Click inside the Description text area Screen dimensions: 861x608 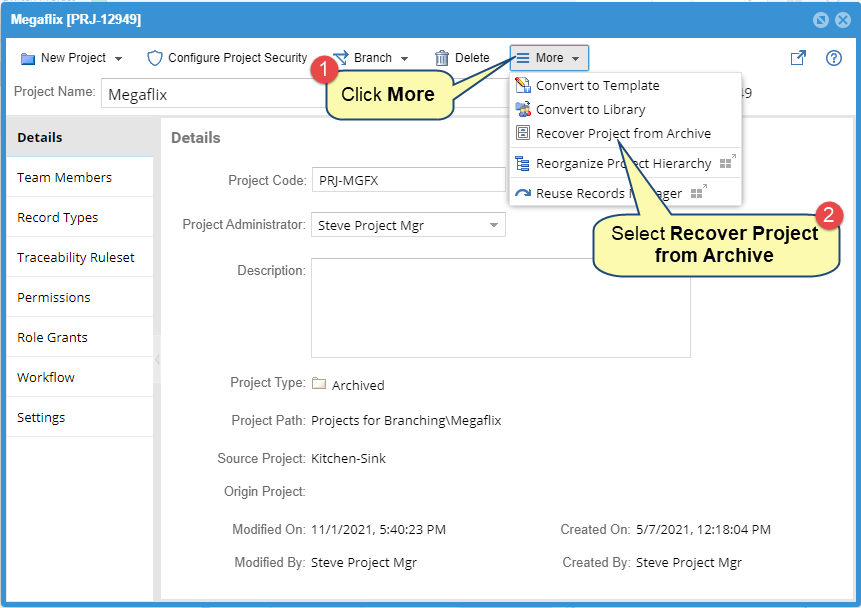[501, 308]
